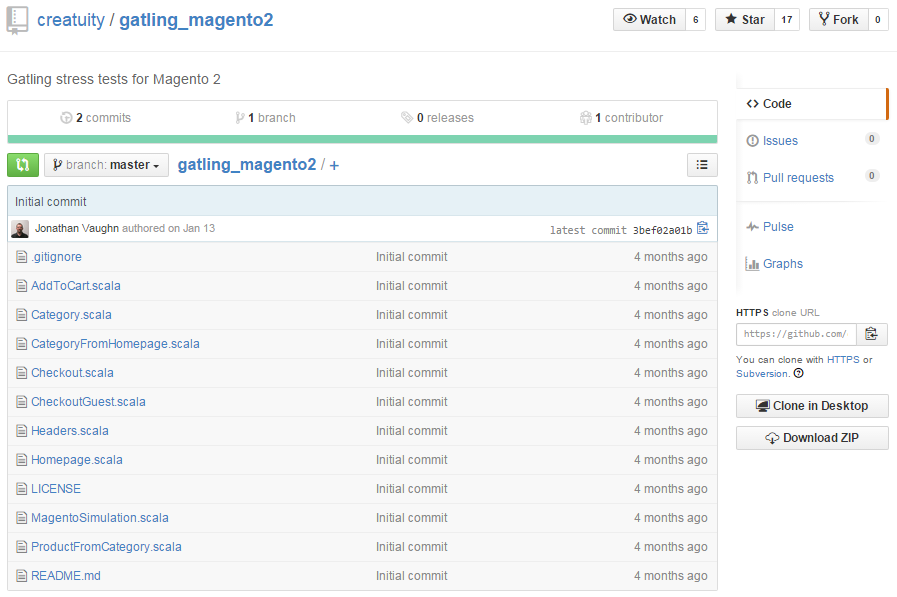Click Initial commit message for .gitignore row

point(411,257)
